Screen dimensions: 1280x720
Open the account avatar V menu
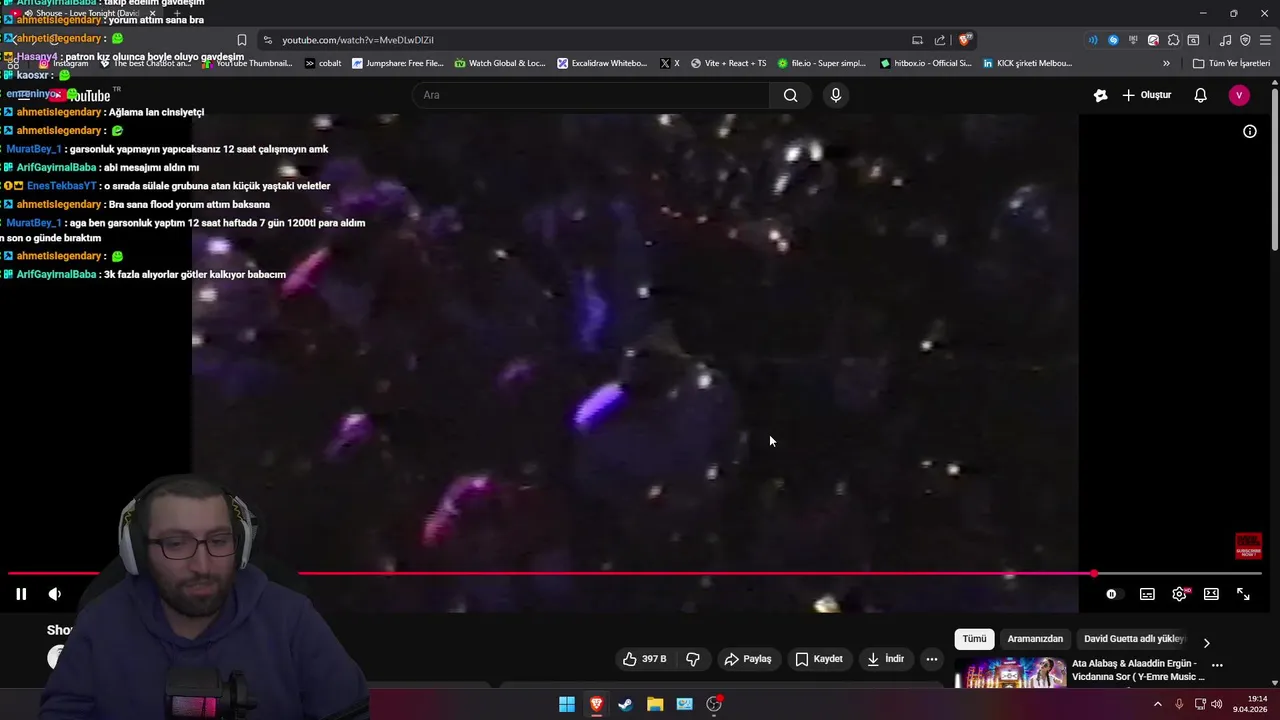1239,95
